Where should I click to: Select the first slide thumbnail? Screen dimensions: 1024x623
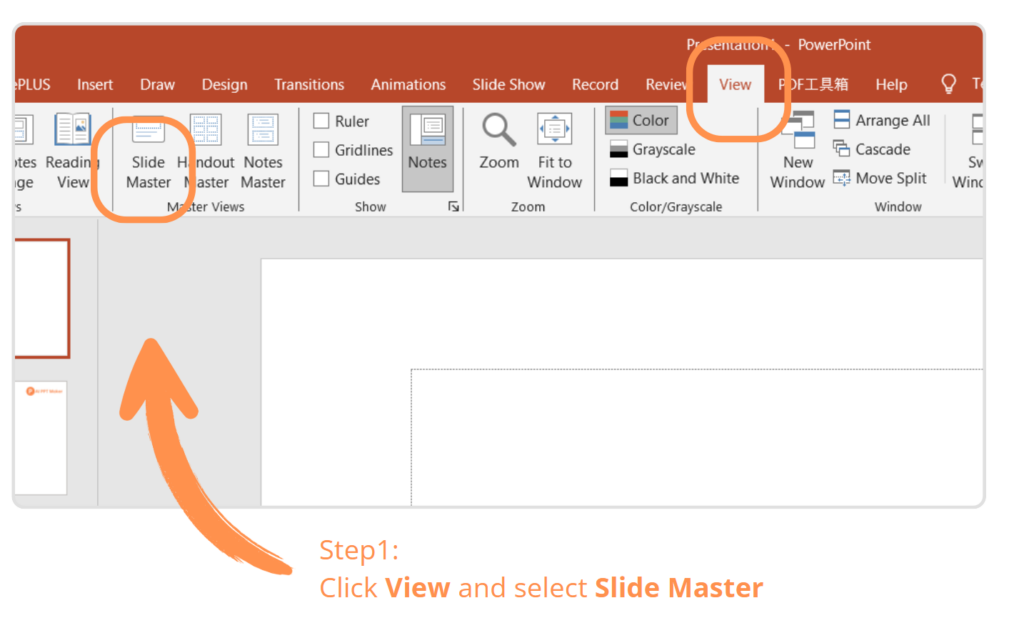[41, 298]
